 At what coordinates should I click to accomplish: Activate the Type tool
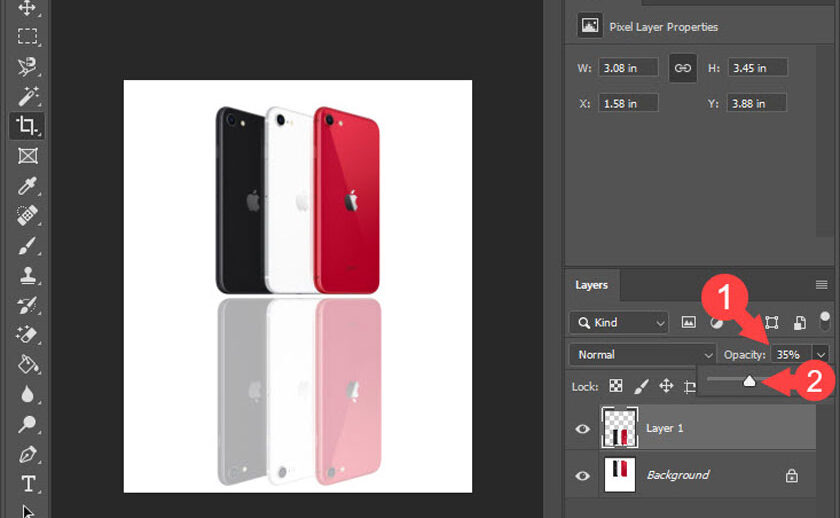(x=27, y=484)
